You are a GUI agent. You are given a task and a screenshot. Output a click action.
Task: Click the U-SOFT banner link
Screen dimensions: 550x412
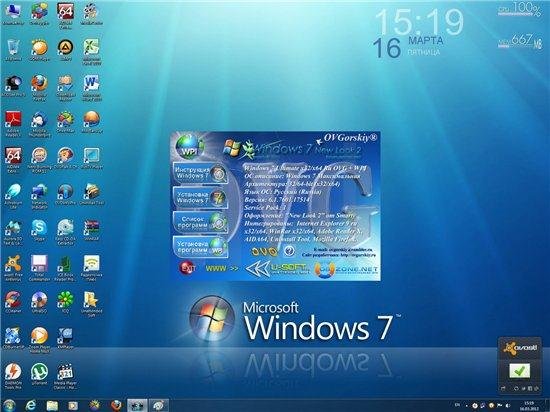[278, 269]
